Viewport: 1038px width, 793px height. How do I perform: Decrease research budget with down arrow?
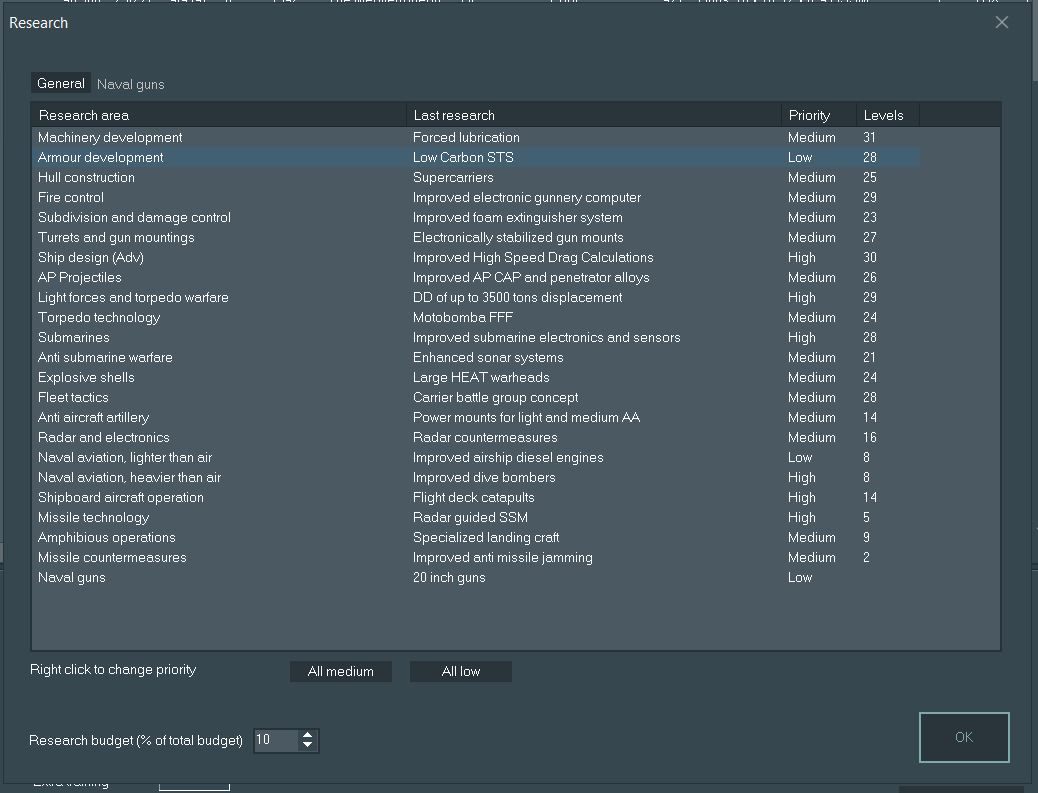tap(307, 745)
